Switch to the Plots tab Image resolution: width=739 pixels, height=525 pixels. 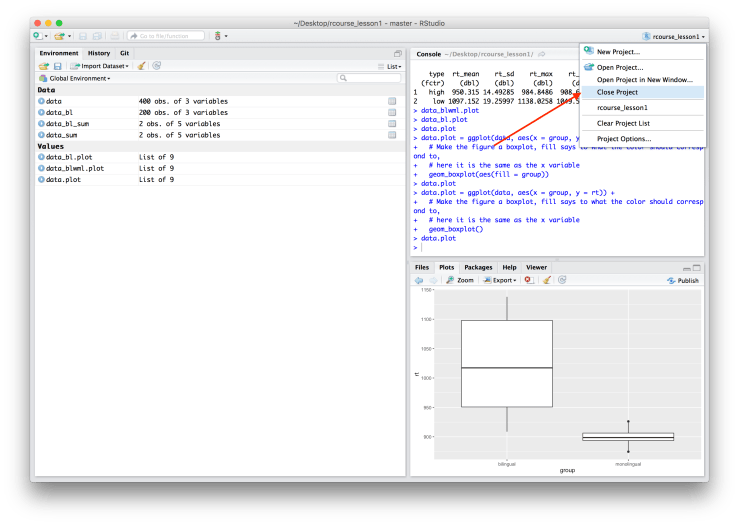(x=446, y=267)
